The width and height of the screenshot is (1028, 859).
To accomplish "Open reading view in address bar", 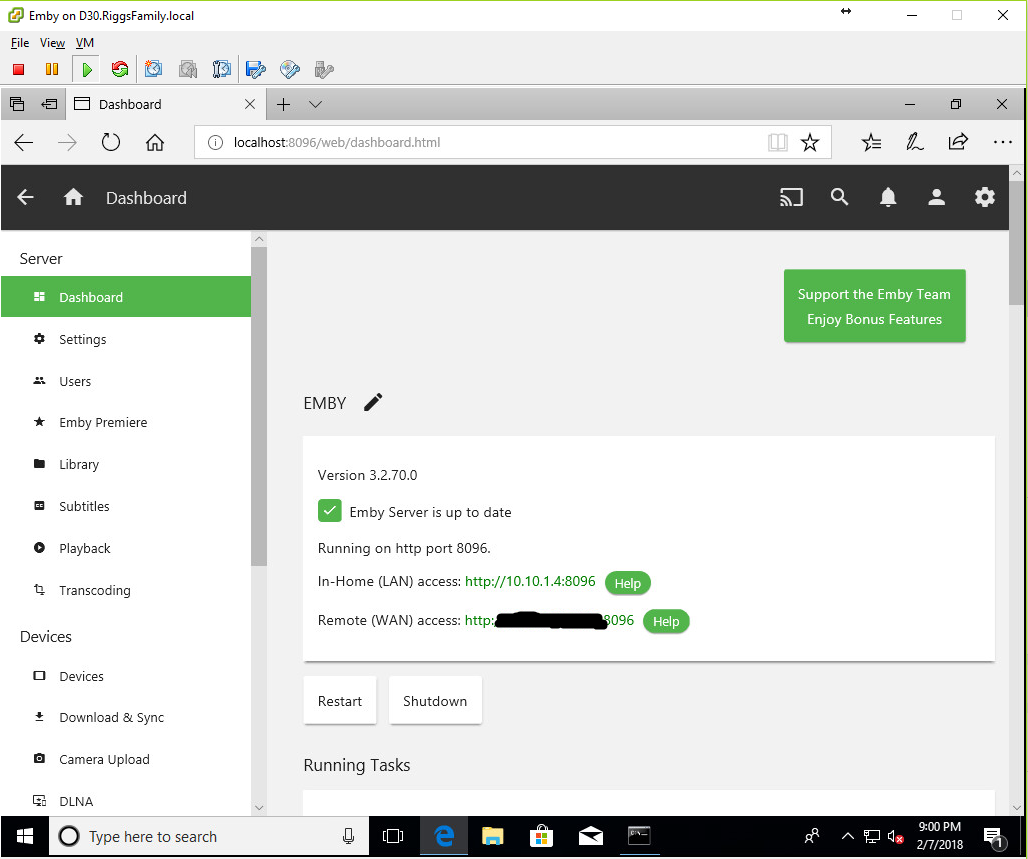I will (778, 142).
